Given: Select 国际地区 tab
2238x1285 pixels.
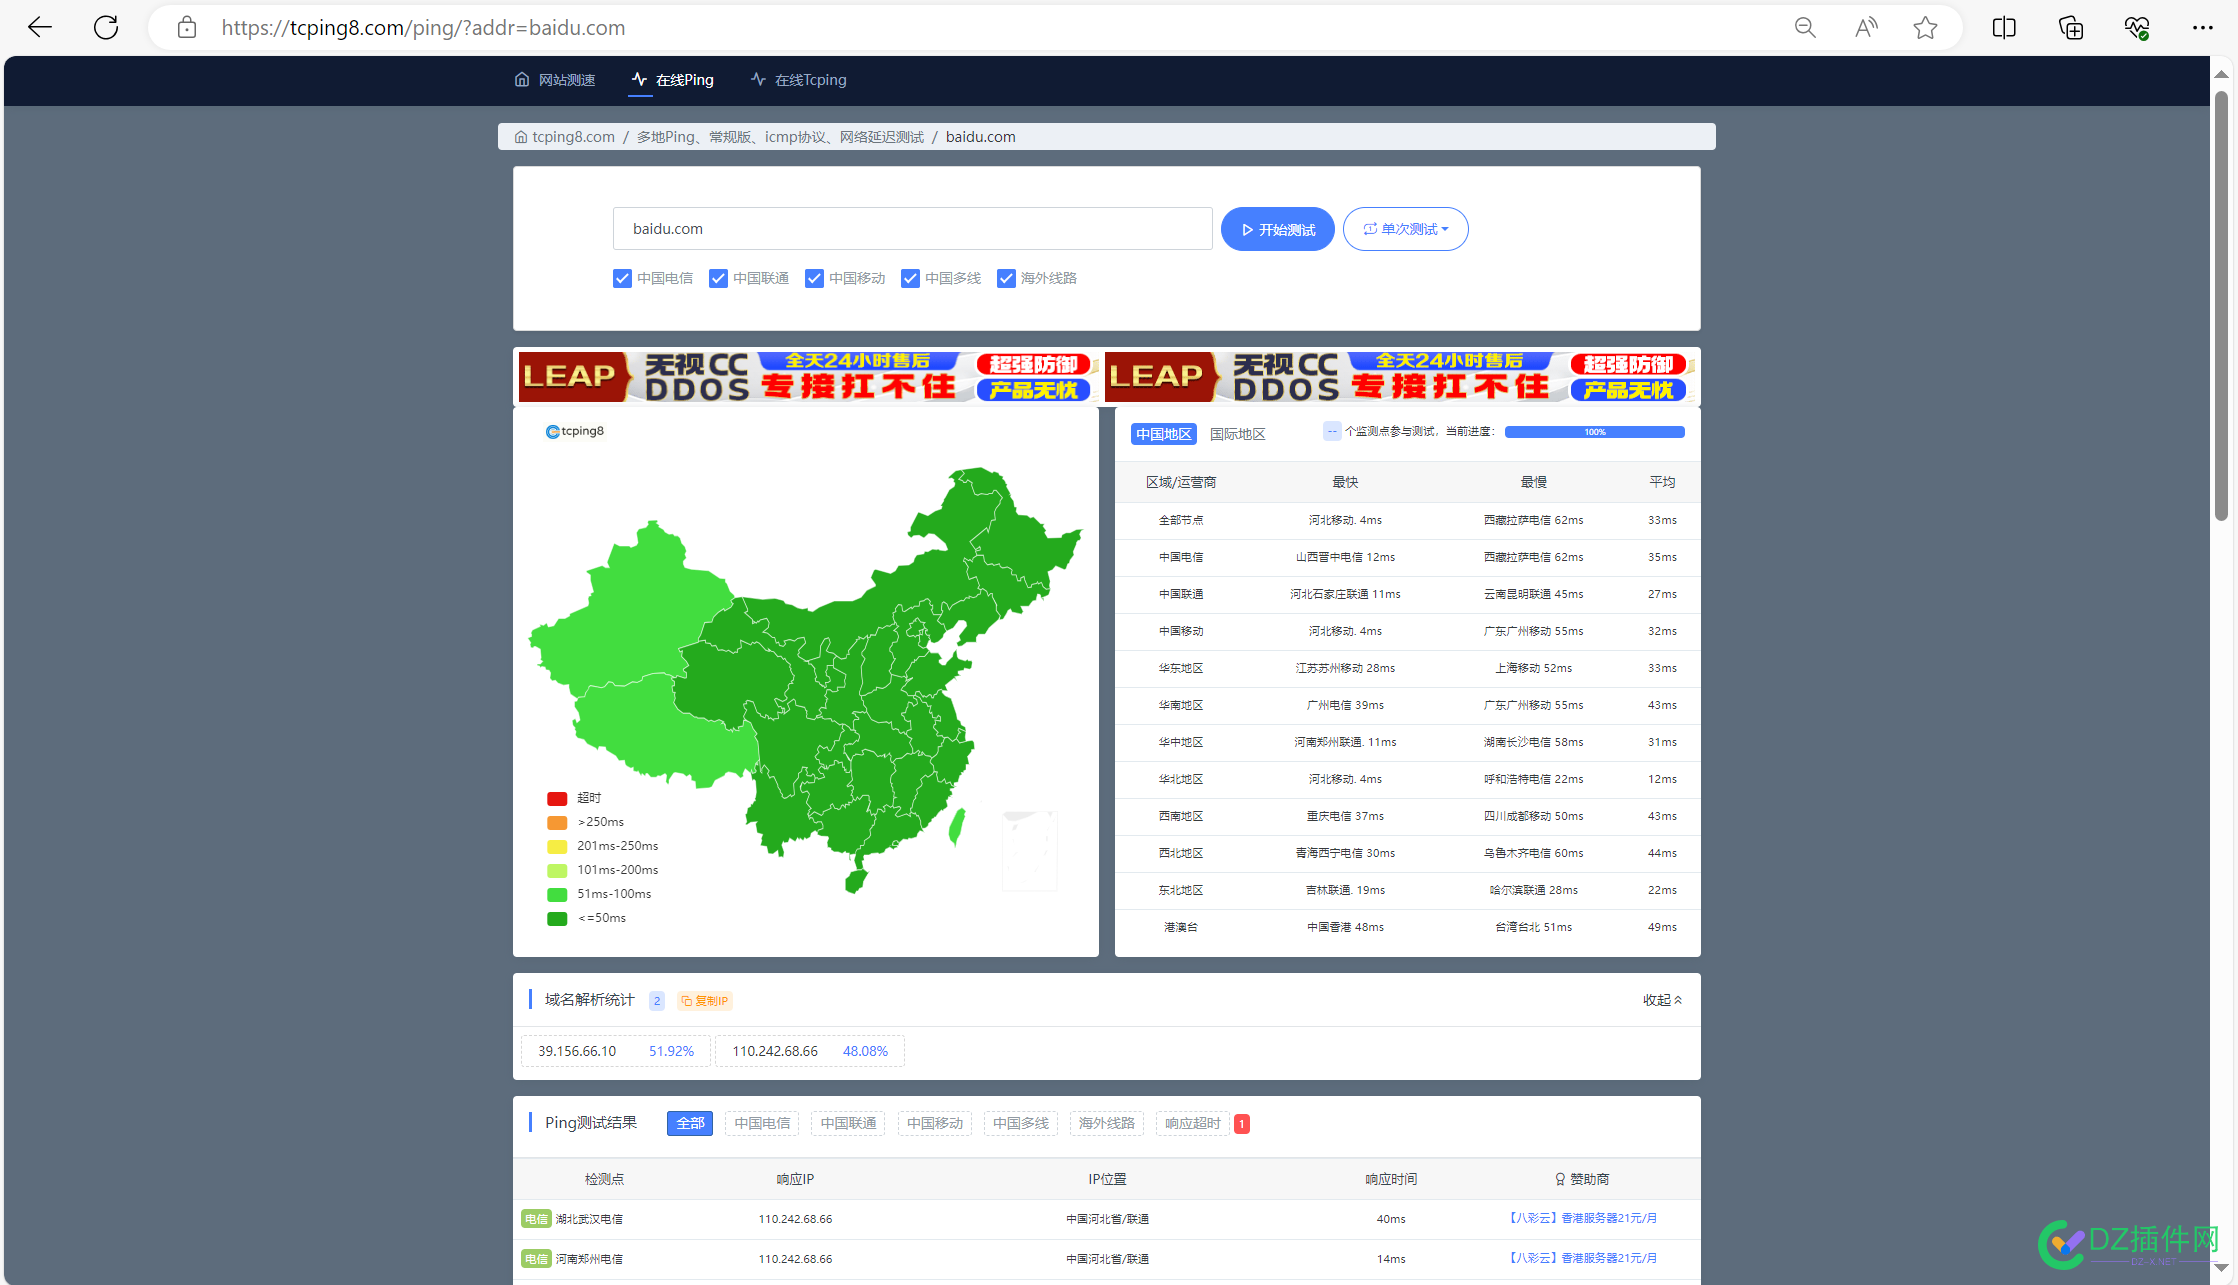Looking at the screenshot, I should [1238, 434].
